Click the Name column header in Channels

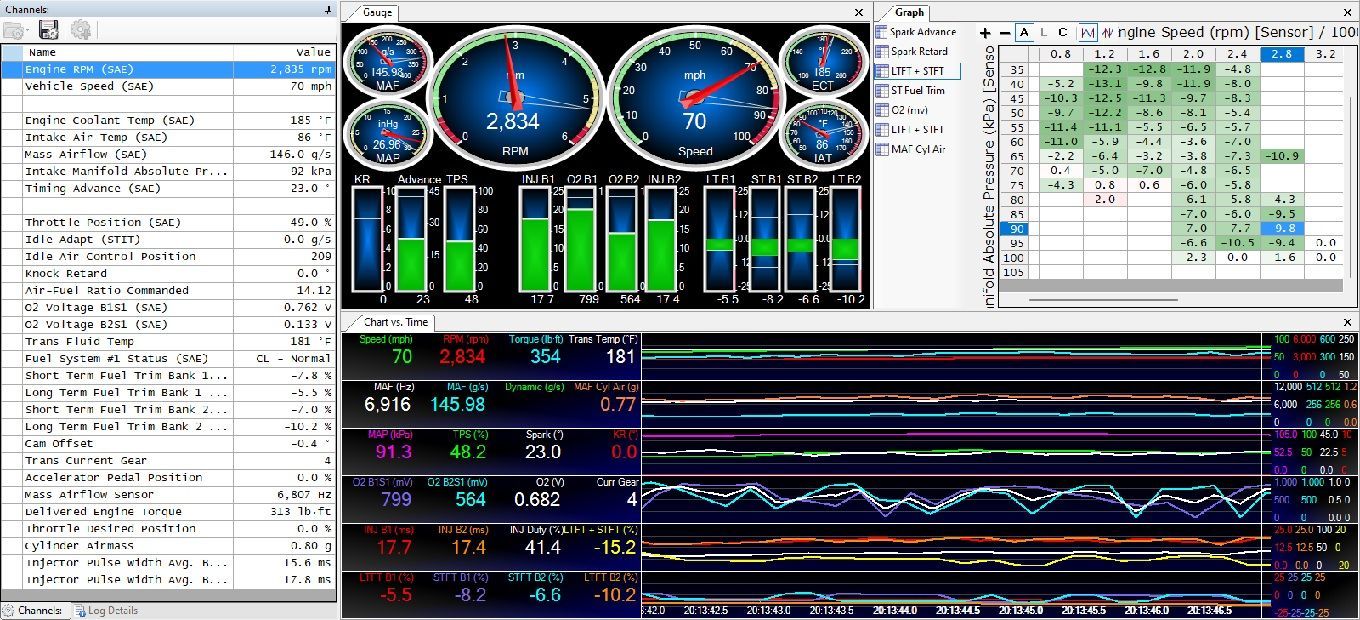[43, 52]
